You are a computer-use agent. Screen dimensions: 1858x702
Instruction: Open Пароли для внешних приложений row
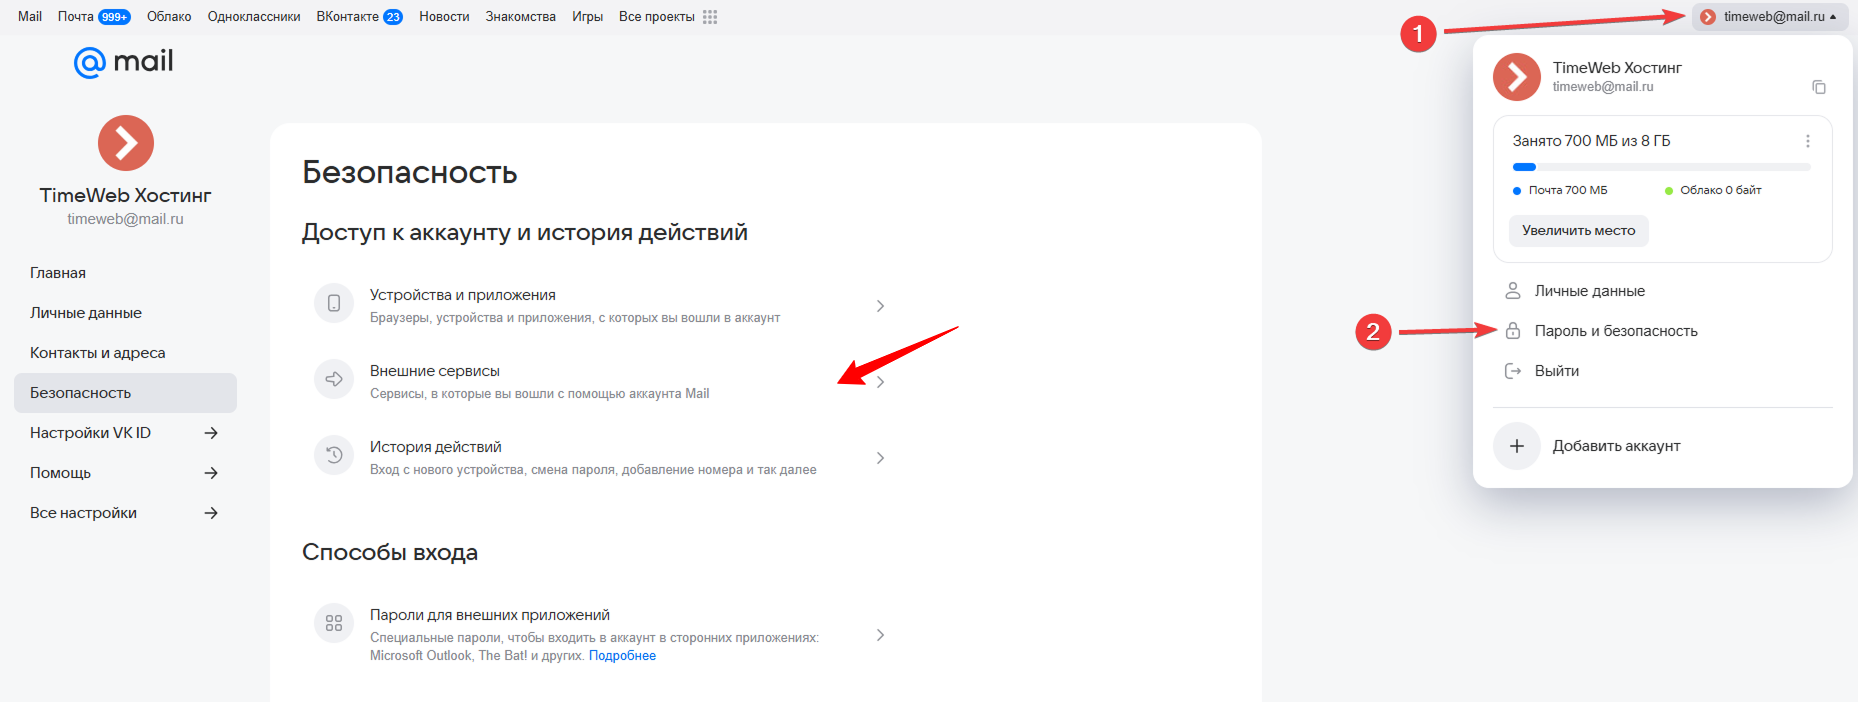[602, 634]
